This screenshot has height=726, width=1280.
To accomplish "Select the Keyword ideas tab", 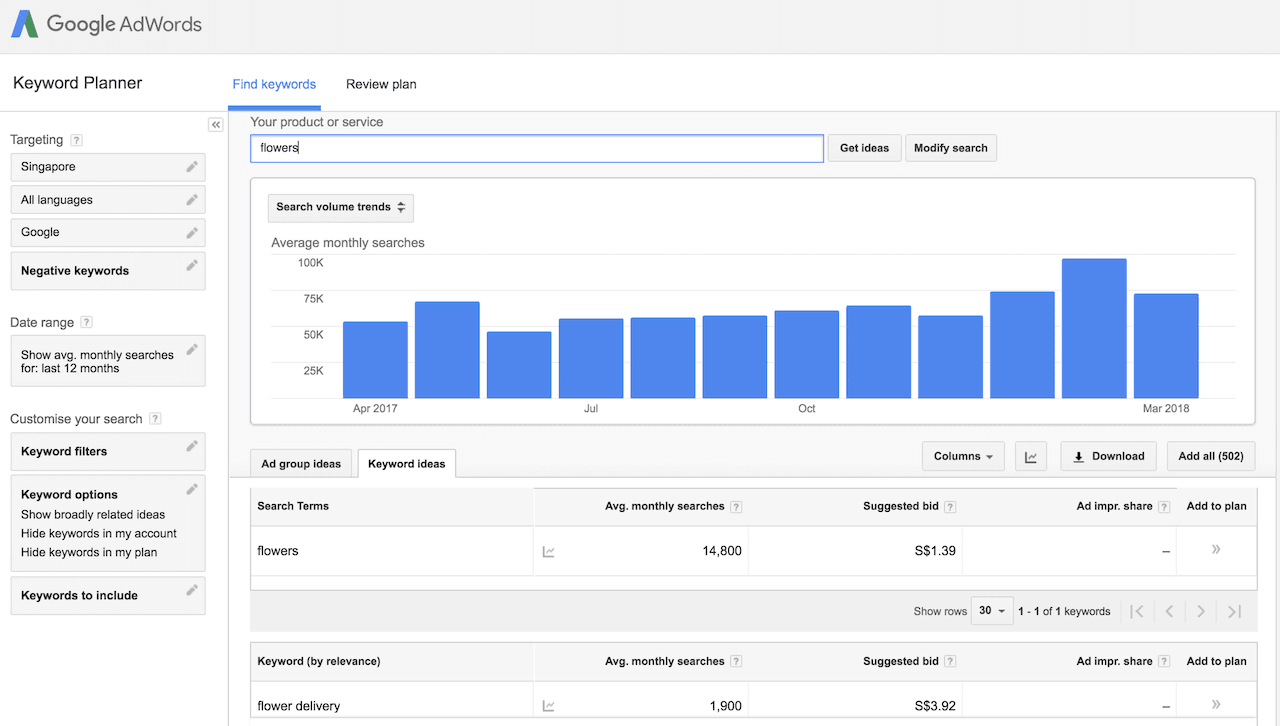I will click(407, 464).
